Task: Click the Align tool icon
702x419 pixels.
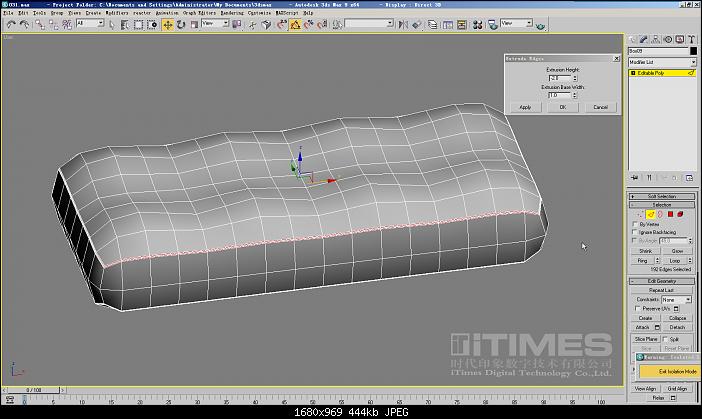Action: [x=417, y=25]
